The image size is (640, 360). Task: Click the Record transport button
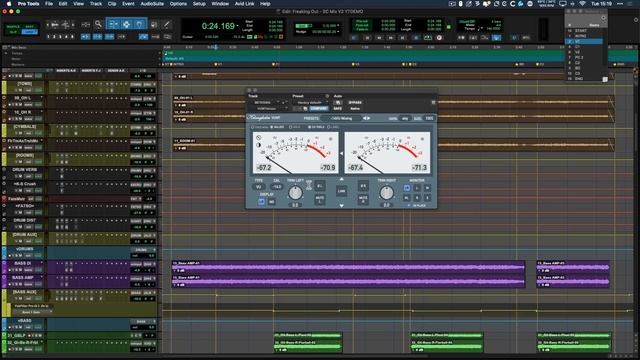pos(440,38)
